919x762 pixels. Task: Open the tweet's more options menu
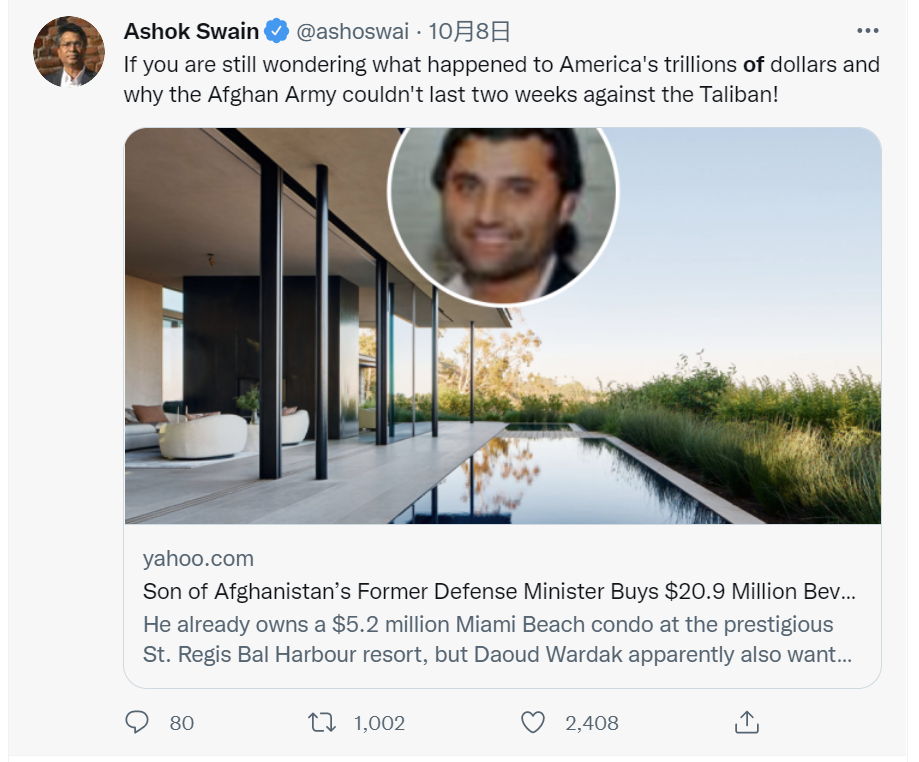tap(867, 31)
